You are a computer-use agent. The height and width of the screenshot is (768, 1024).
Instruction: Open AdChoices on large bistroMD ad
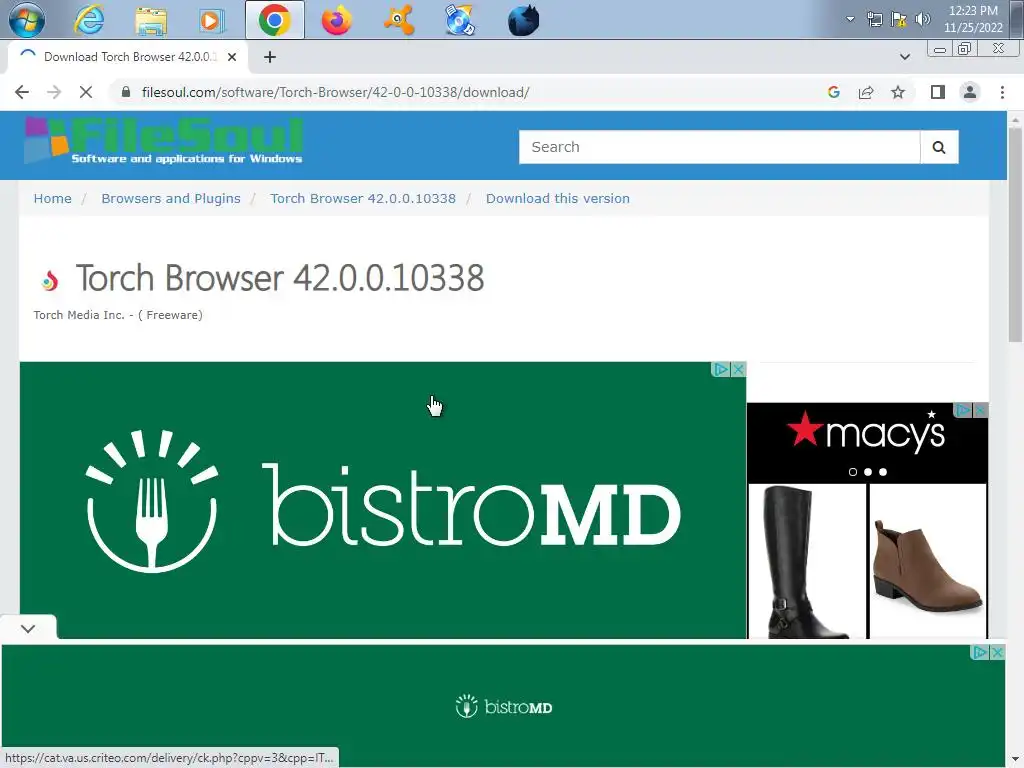pos(721,370)
